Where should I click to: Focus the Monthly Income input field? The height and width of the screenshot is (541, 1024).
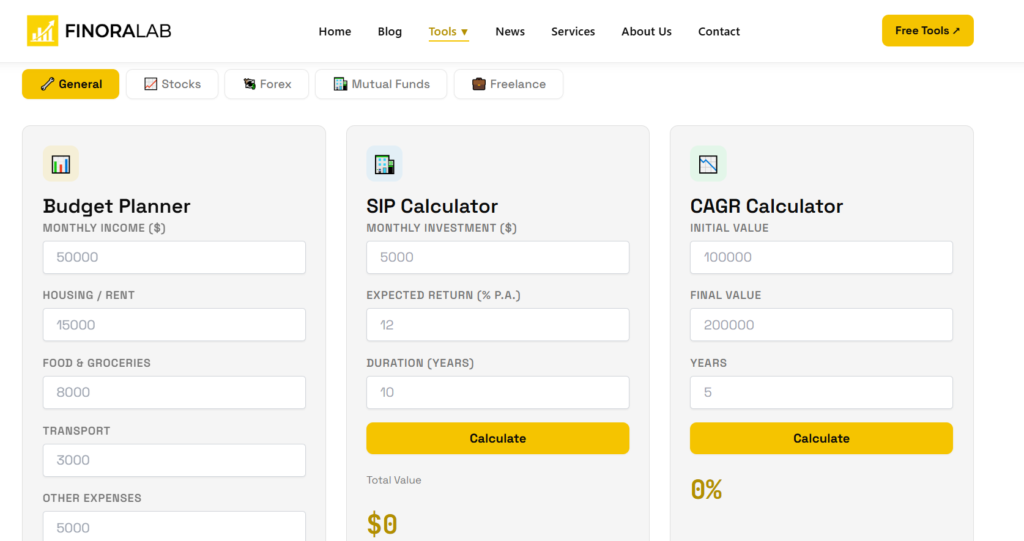click(174, 257)
